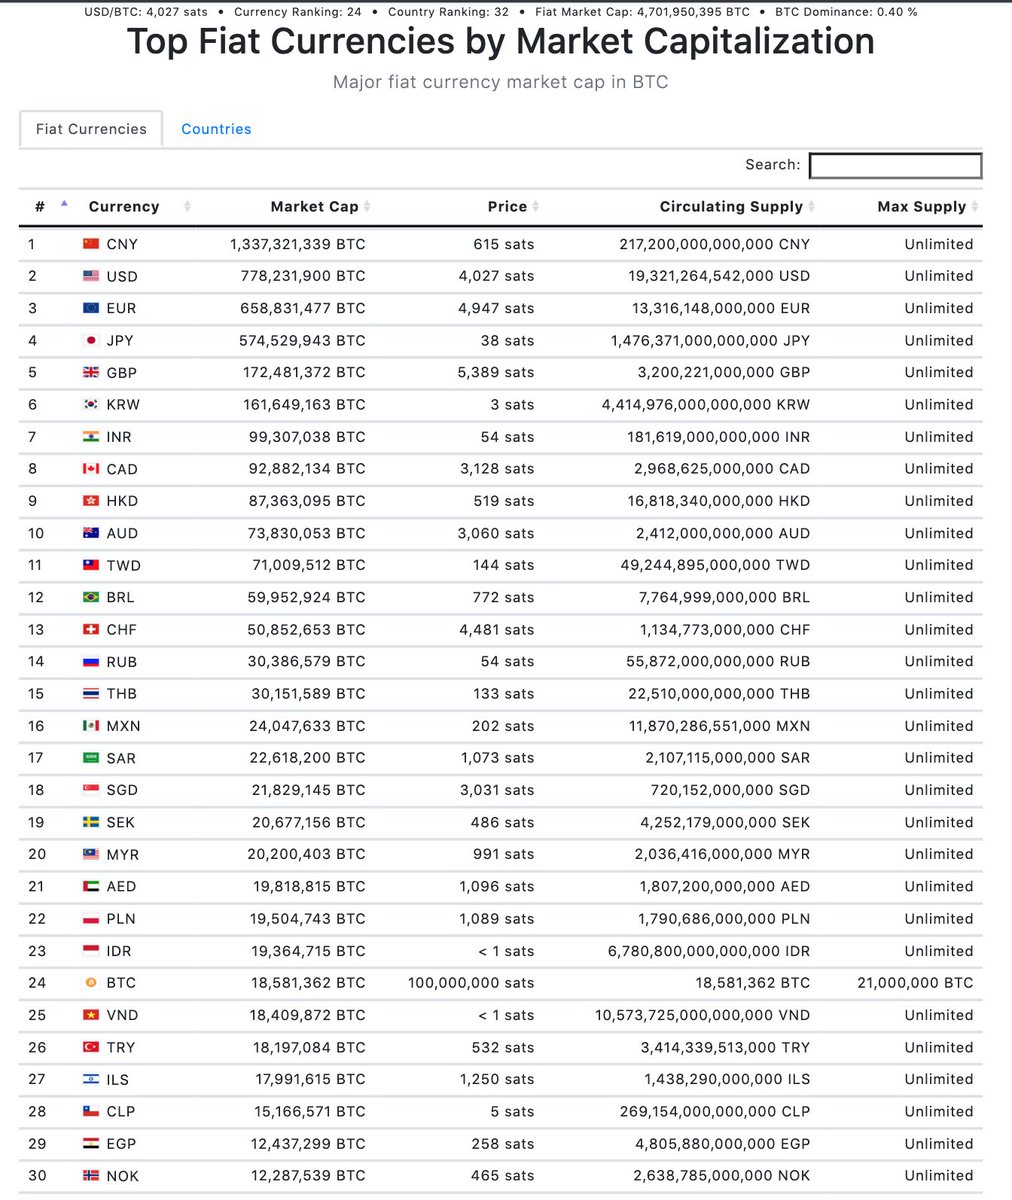Click the ILS currency name
This screenshot has width=1012, height=1200.
click(x=118, y=1079)
